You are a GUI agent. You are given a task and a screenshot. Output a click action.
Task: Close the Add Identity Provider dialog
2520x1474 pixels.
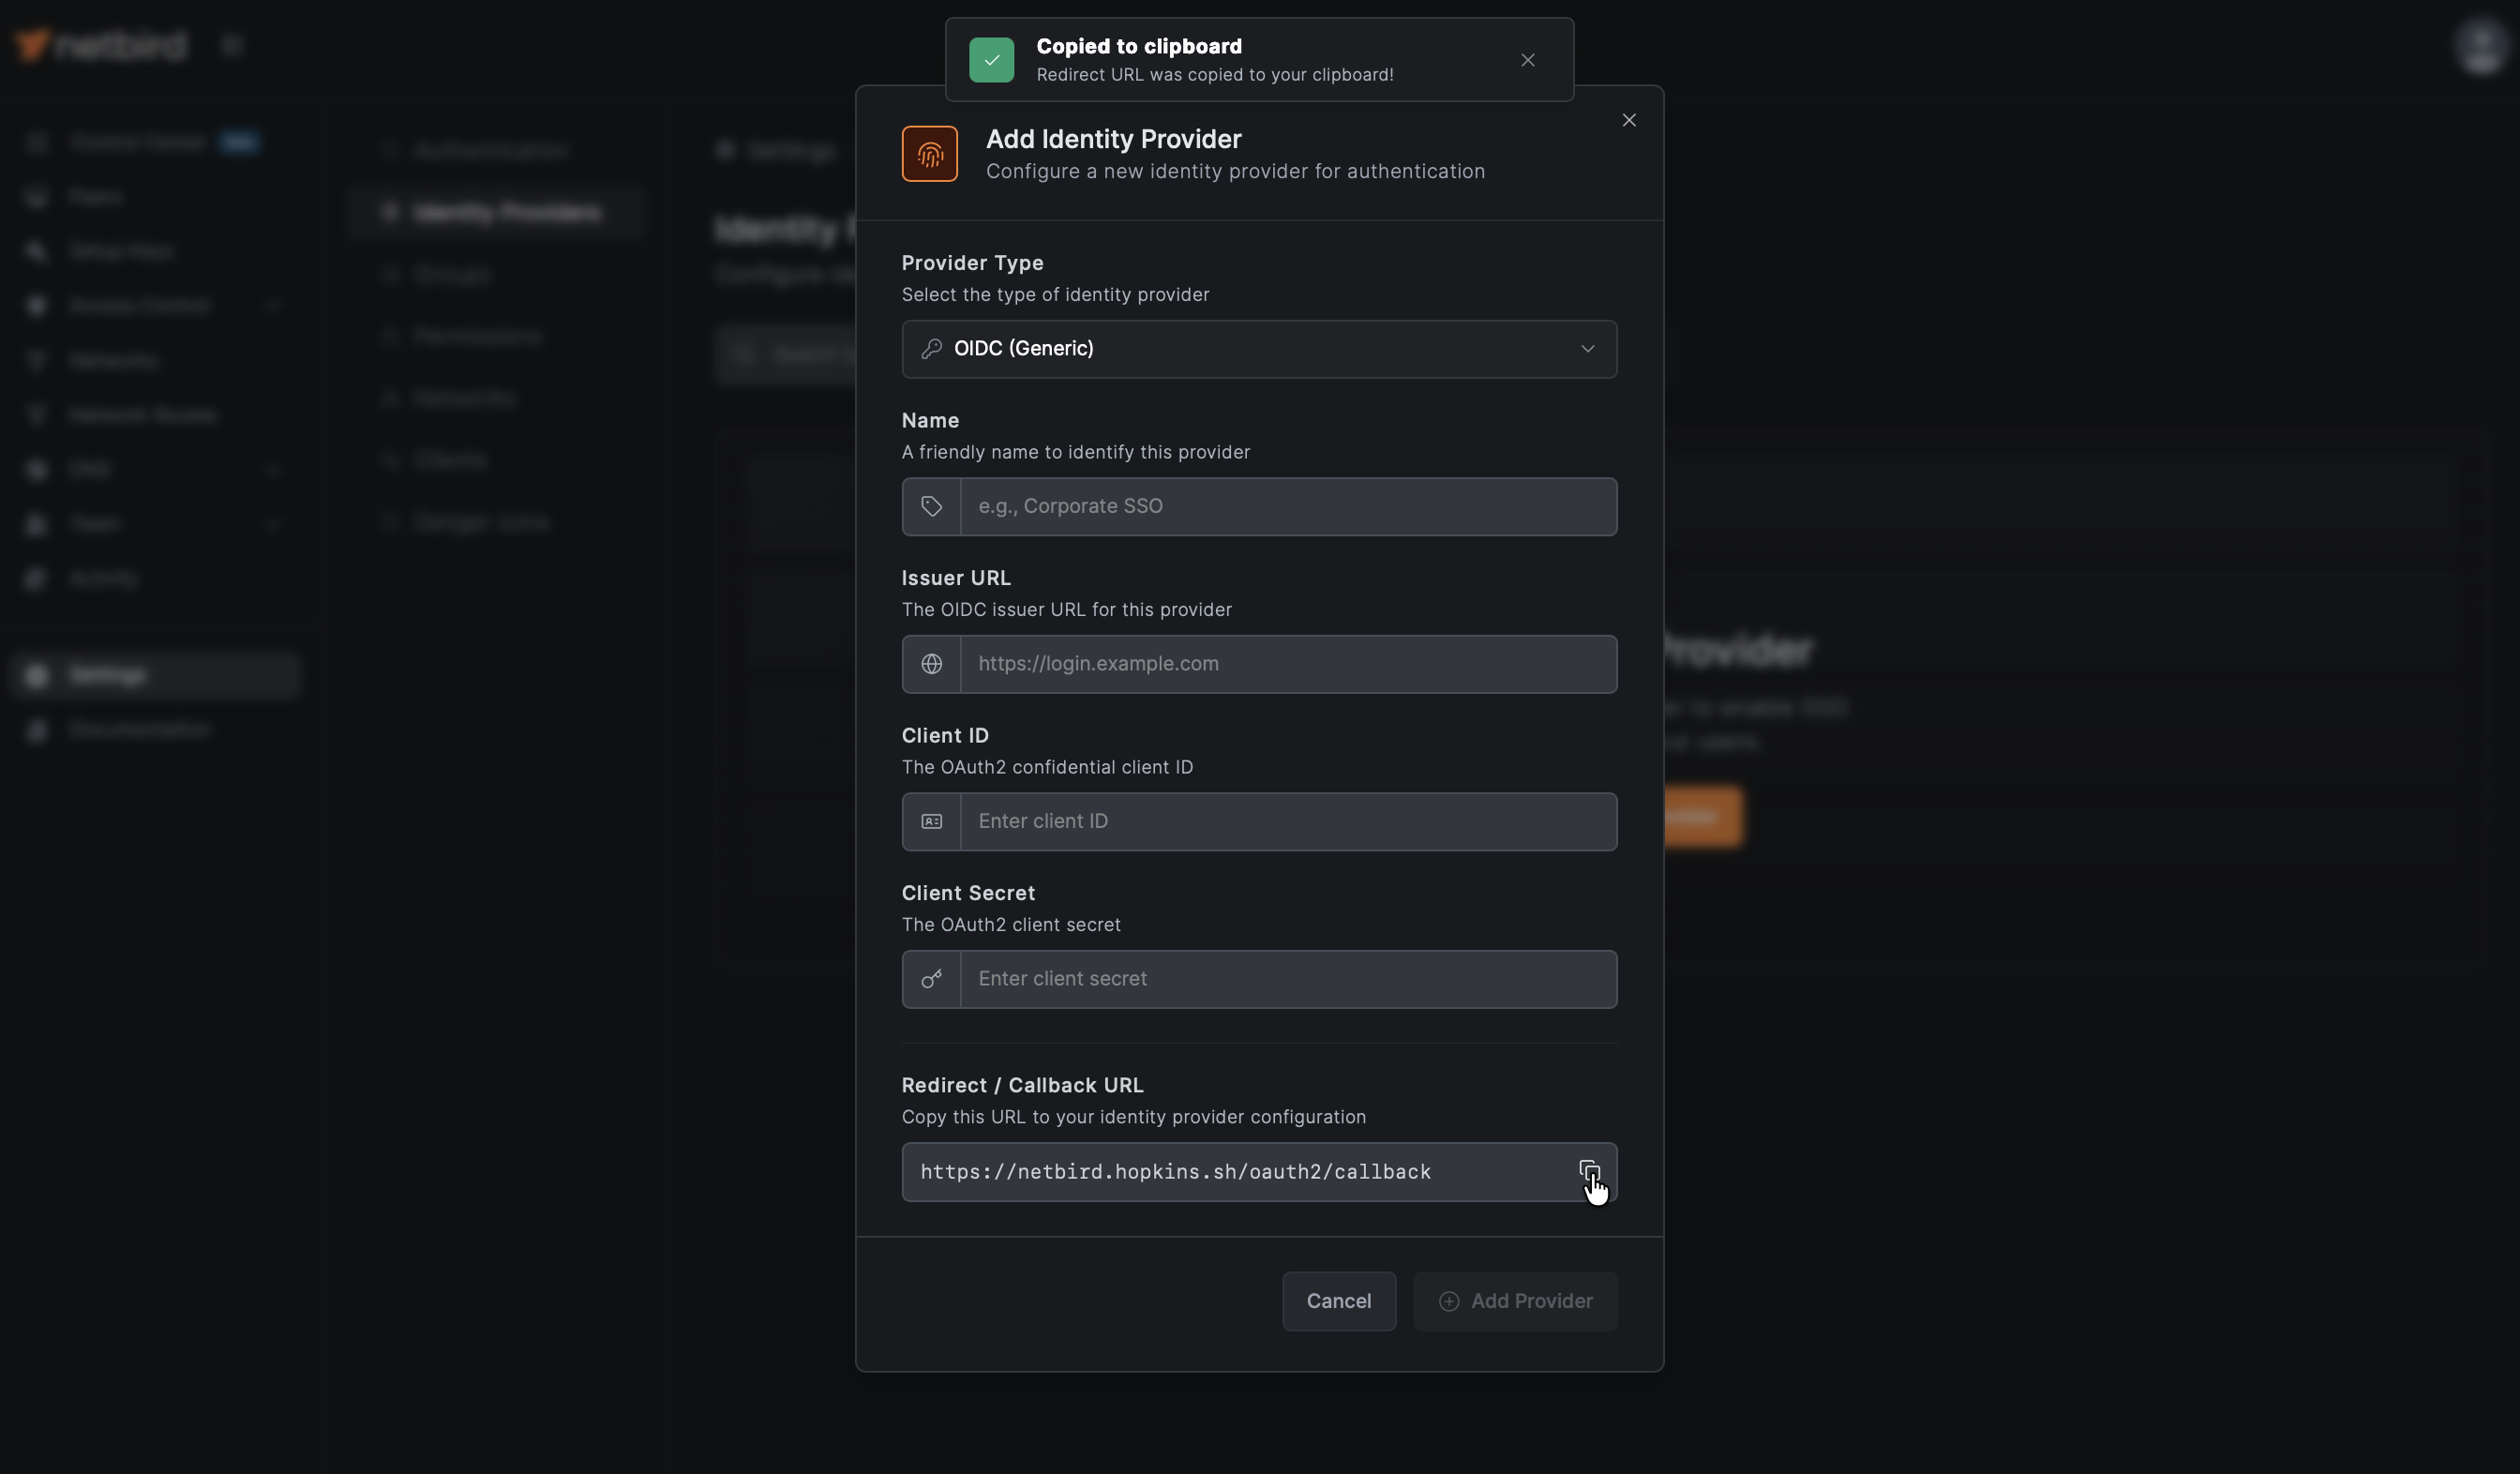click(x=1628, y=120)
